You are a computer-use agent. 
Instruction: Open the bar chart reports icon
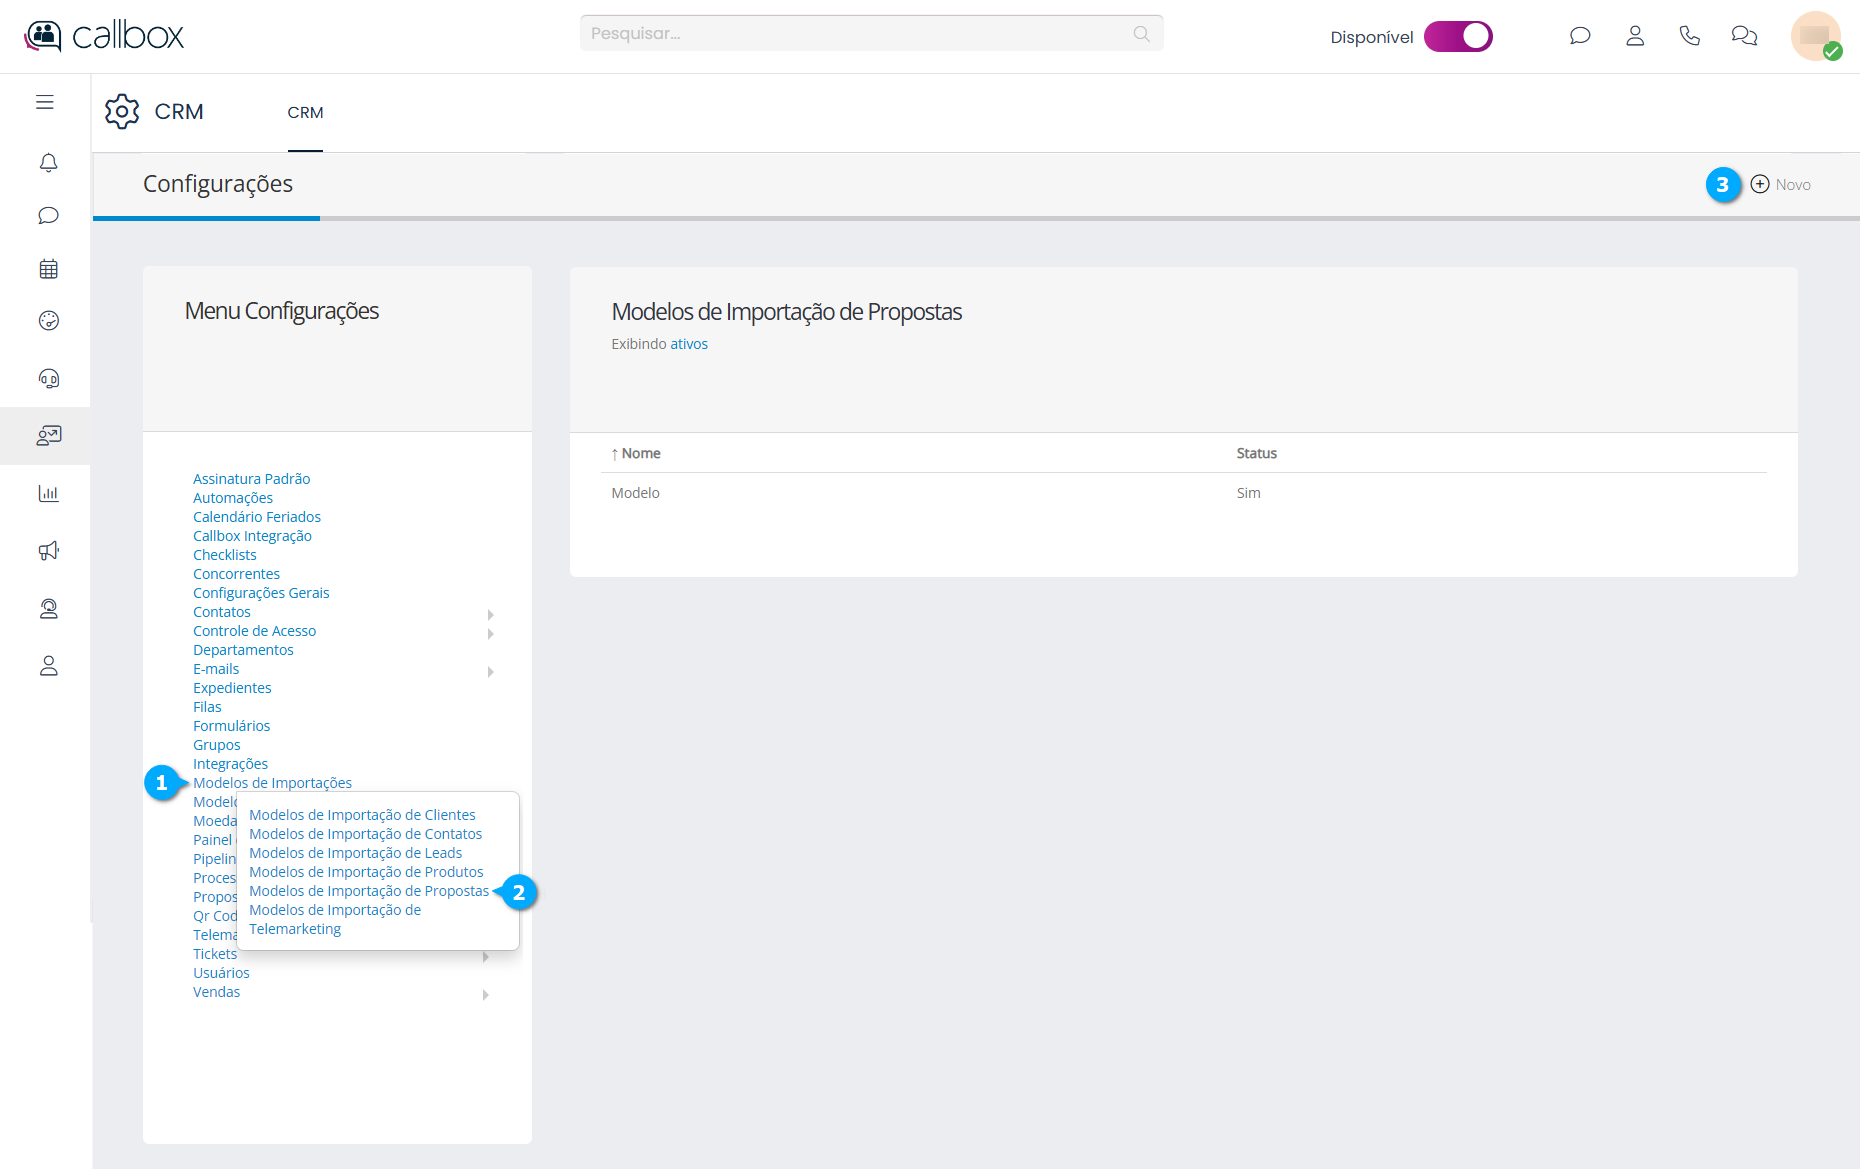(48, 493)
